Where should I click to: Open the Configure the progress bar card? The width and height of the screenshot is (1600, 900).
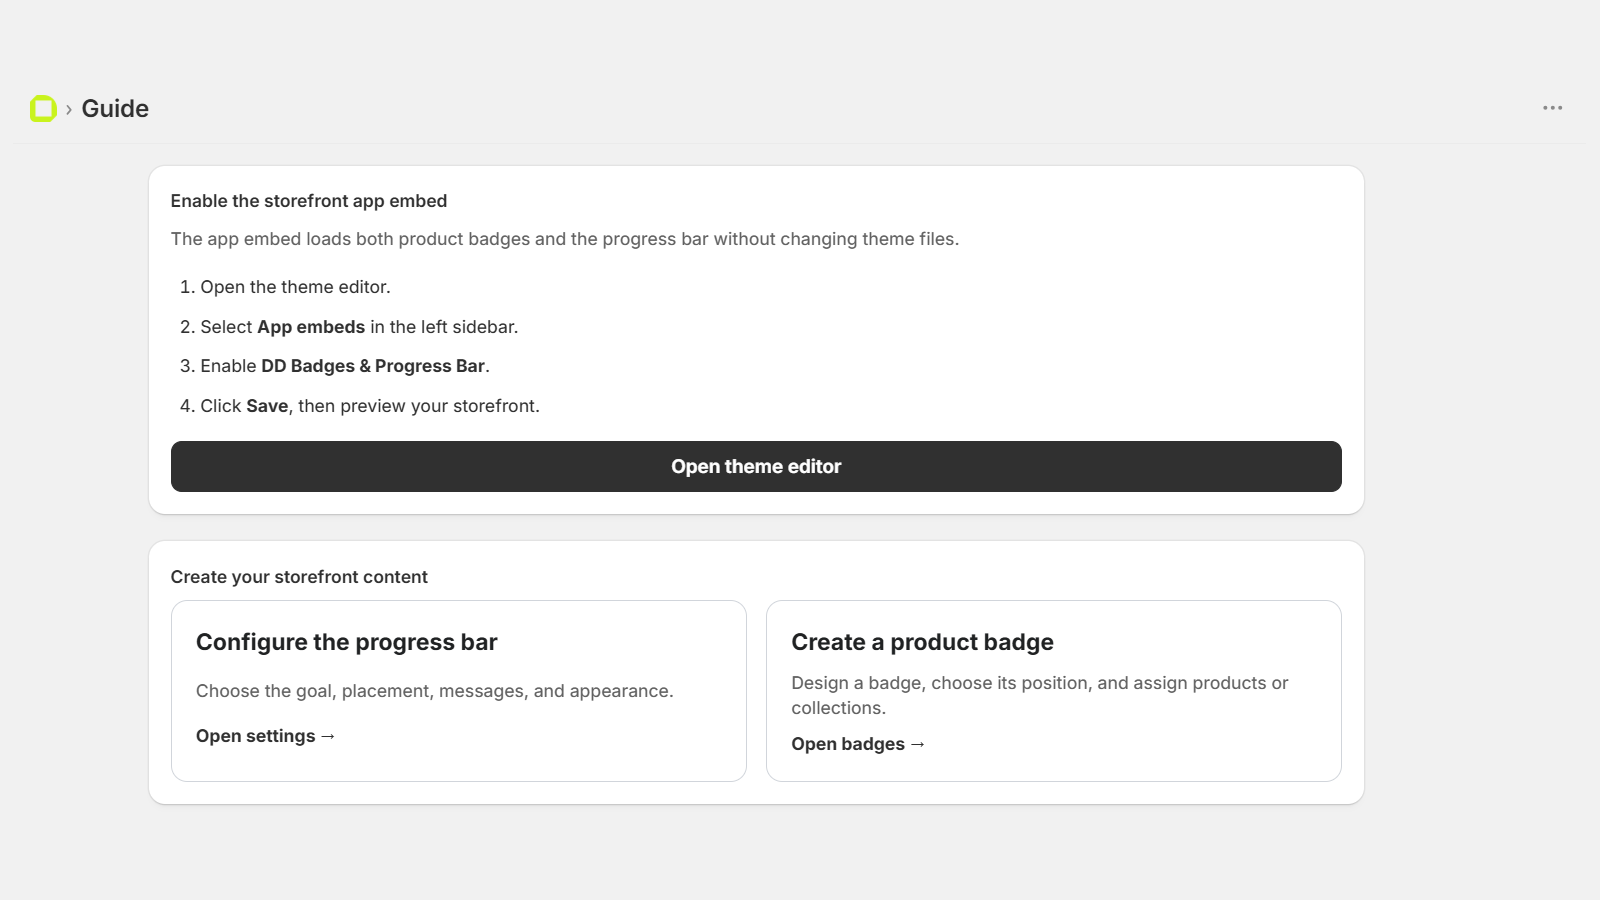[459, 691]
